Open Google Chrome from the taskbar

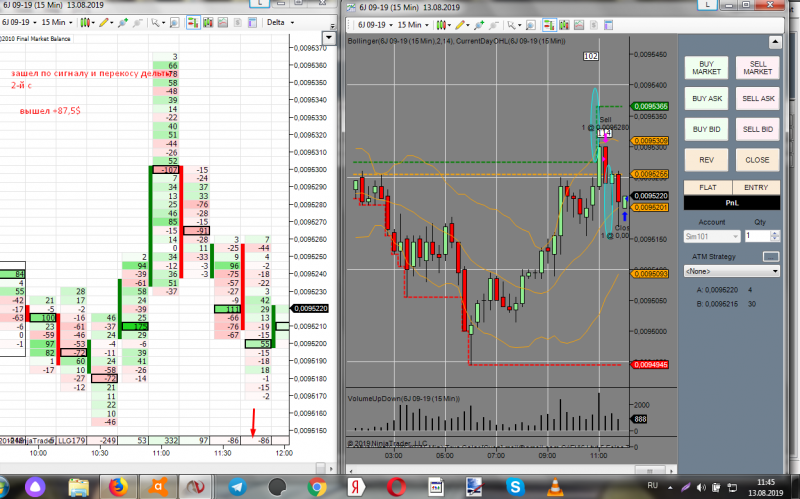tap(316, 487)
